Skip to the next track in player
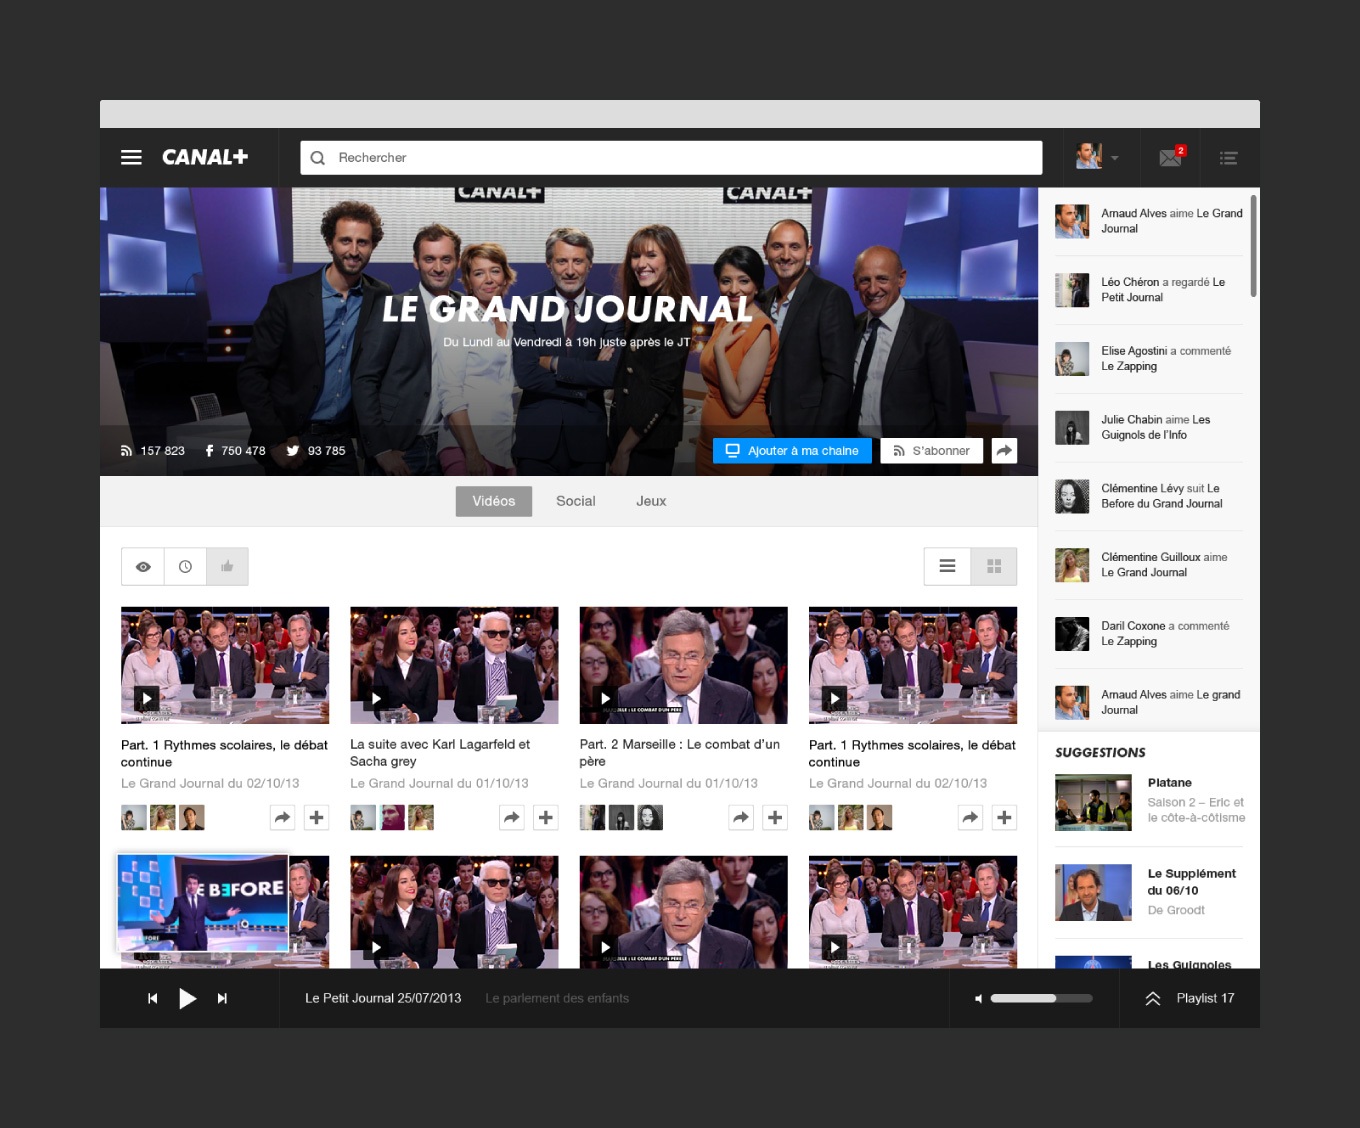Image resolution: width=1360 pixels, height=1128 pixels. point(222,998)
